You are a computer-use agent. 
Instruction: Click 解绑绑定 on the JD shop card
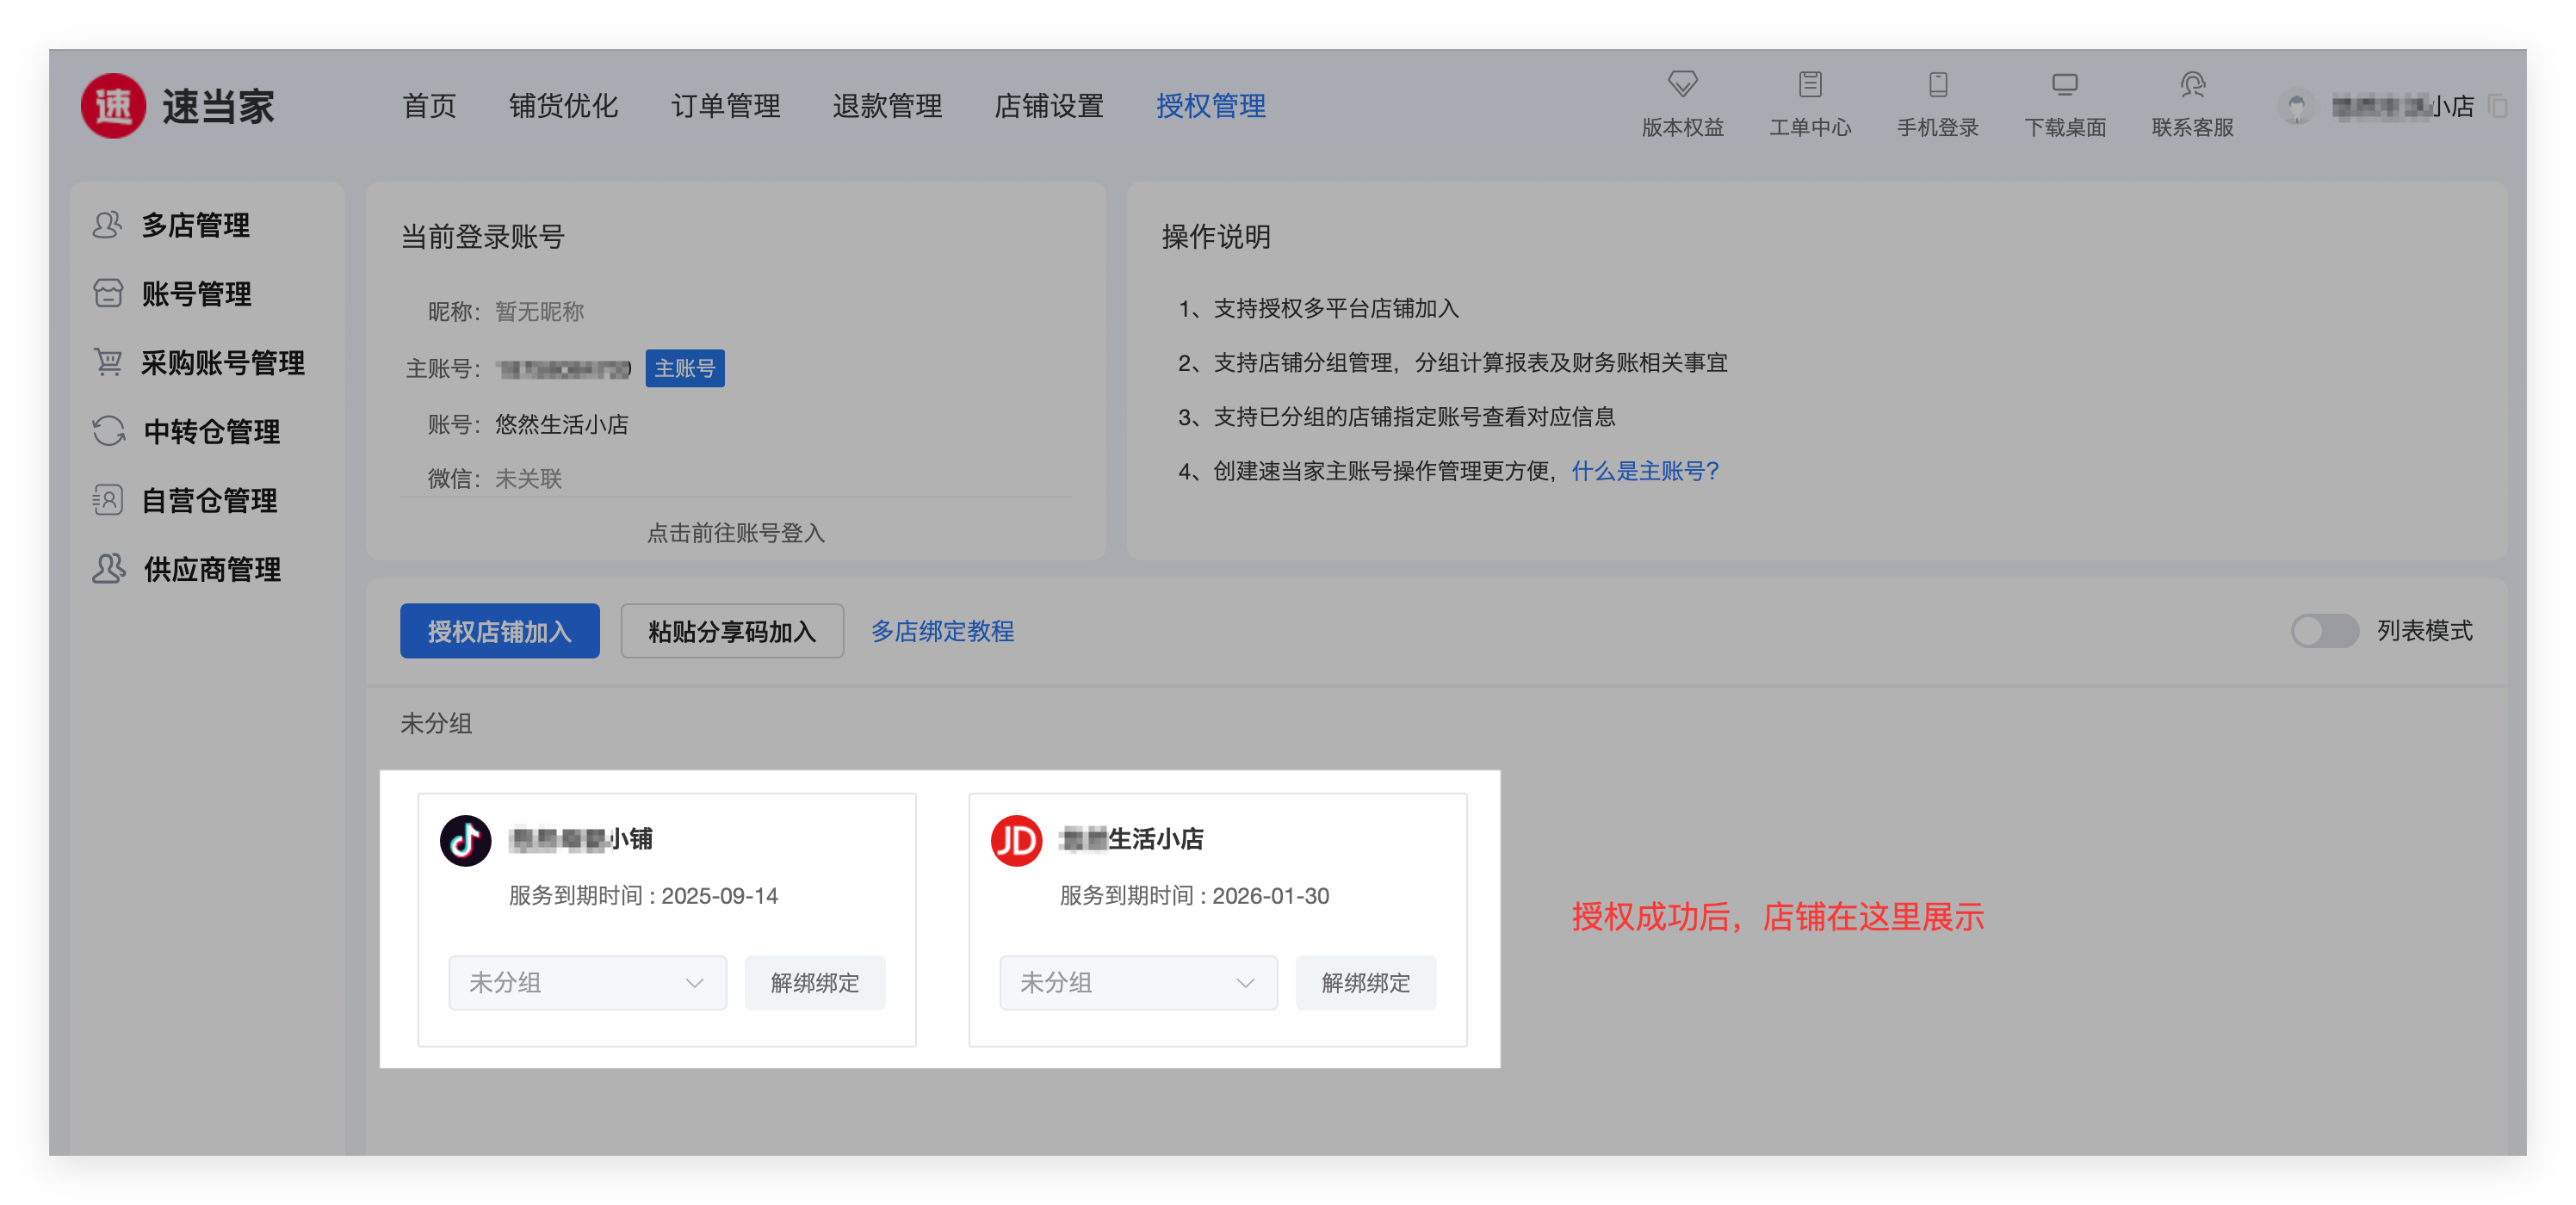pyautogui.click(x=1365, y=982)
